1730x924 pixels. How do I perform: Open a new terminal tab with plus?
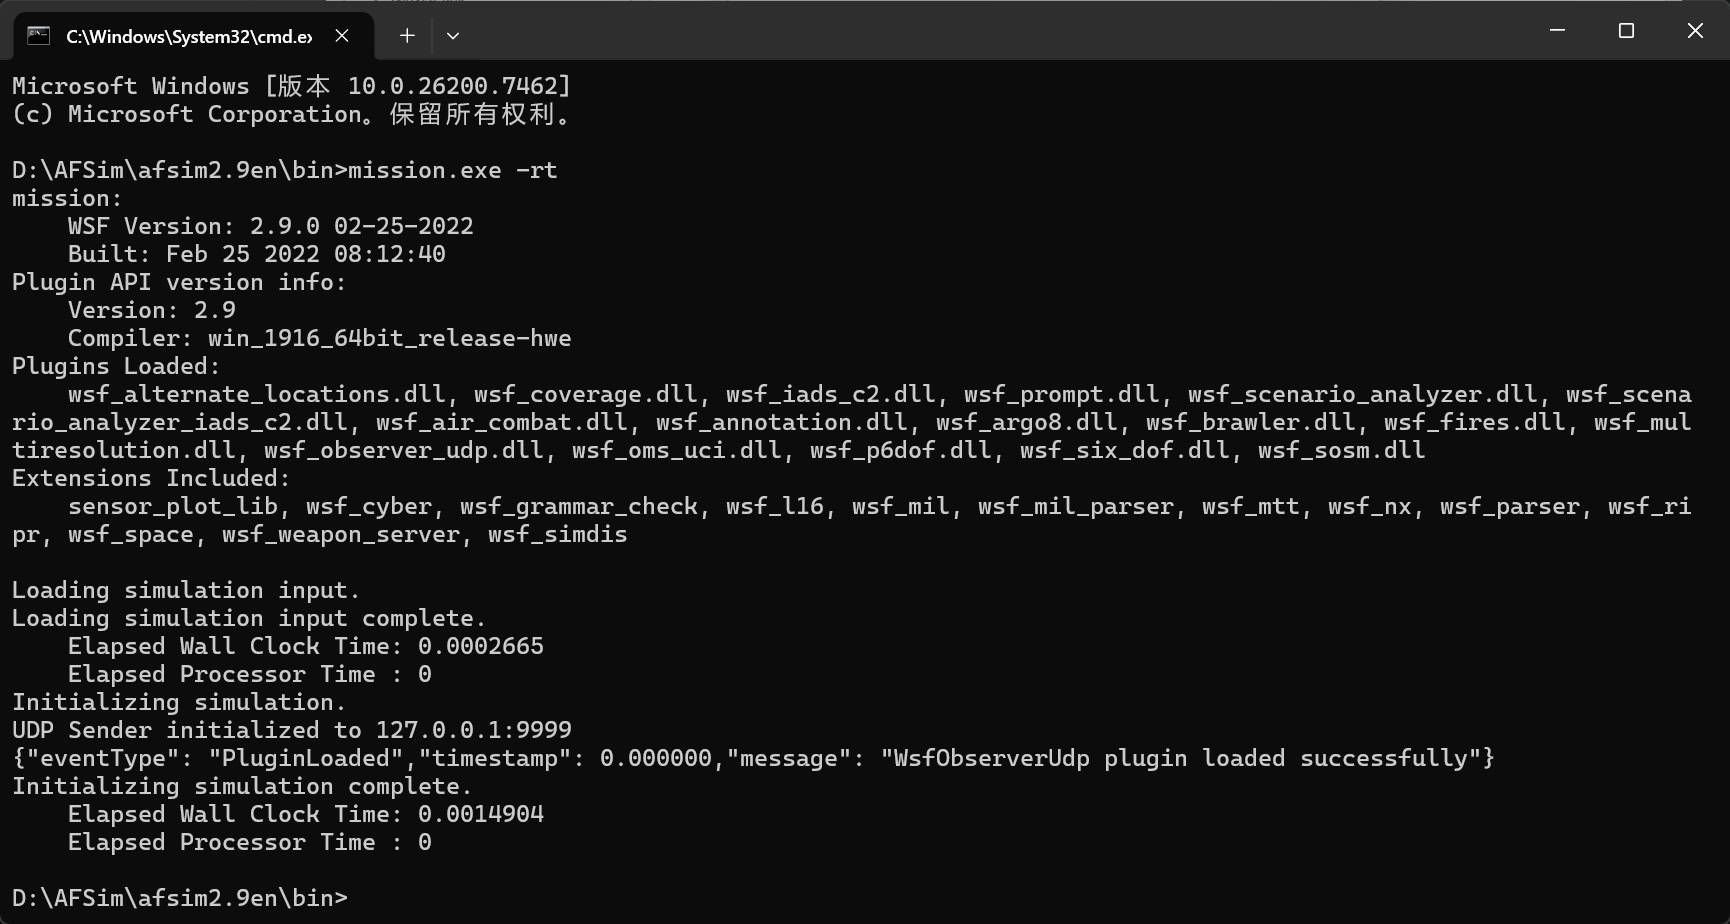click(x=407, y=36)
